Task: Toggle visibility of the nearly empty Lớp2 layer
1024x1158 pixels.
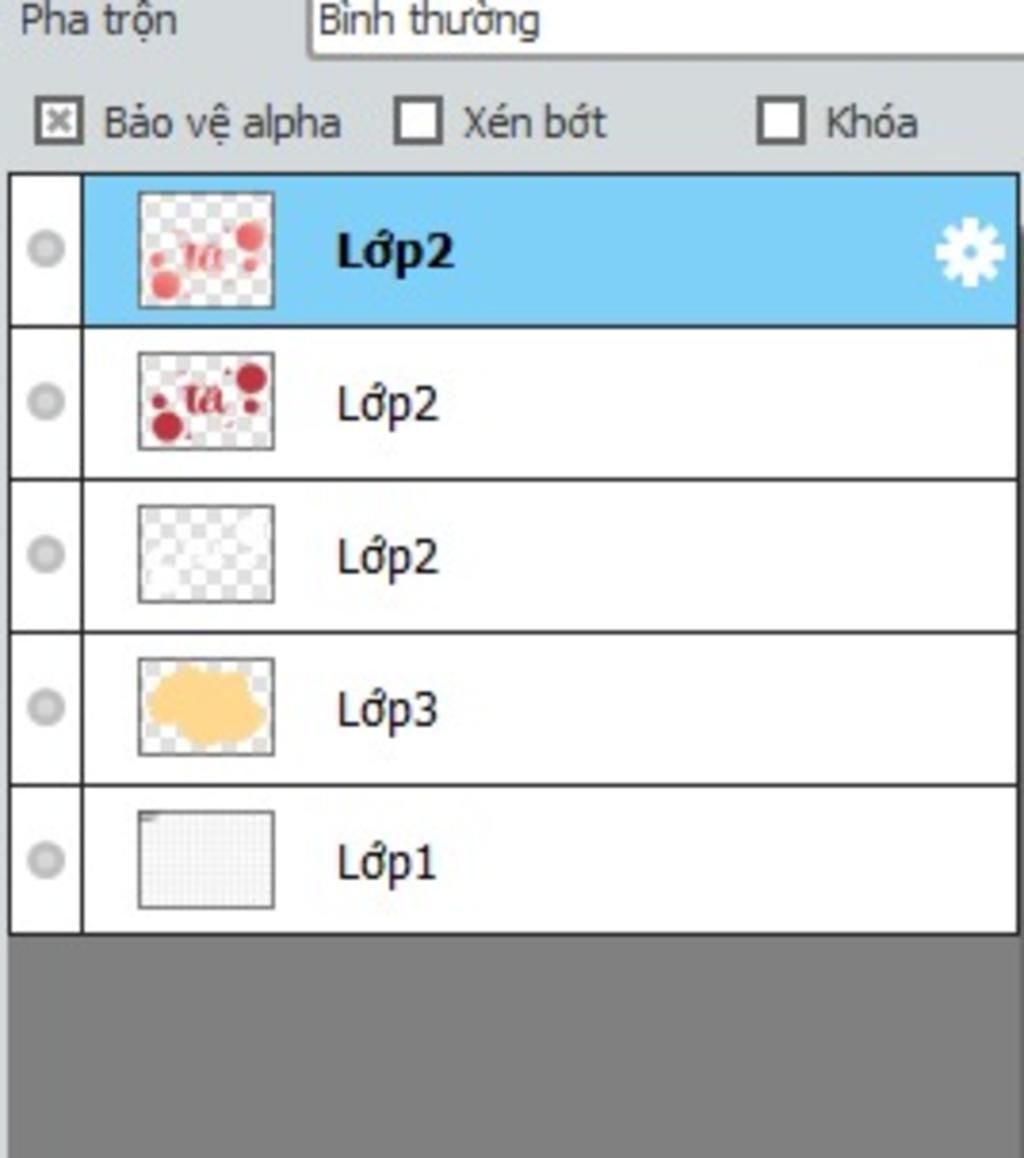Action: [46, 555]
